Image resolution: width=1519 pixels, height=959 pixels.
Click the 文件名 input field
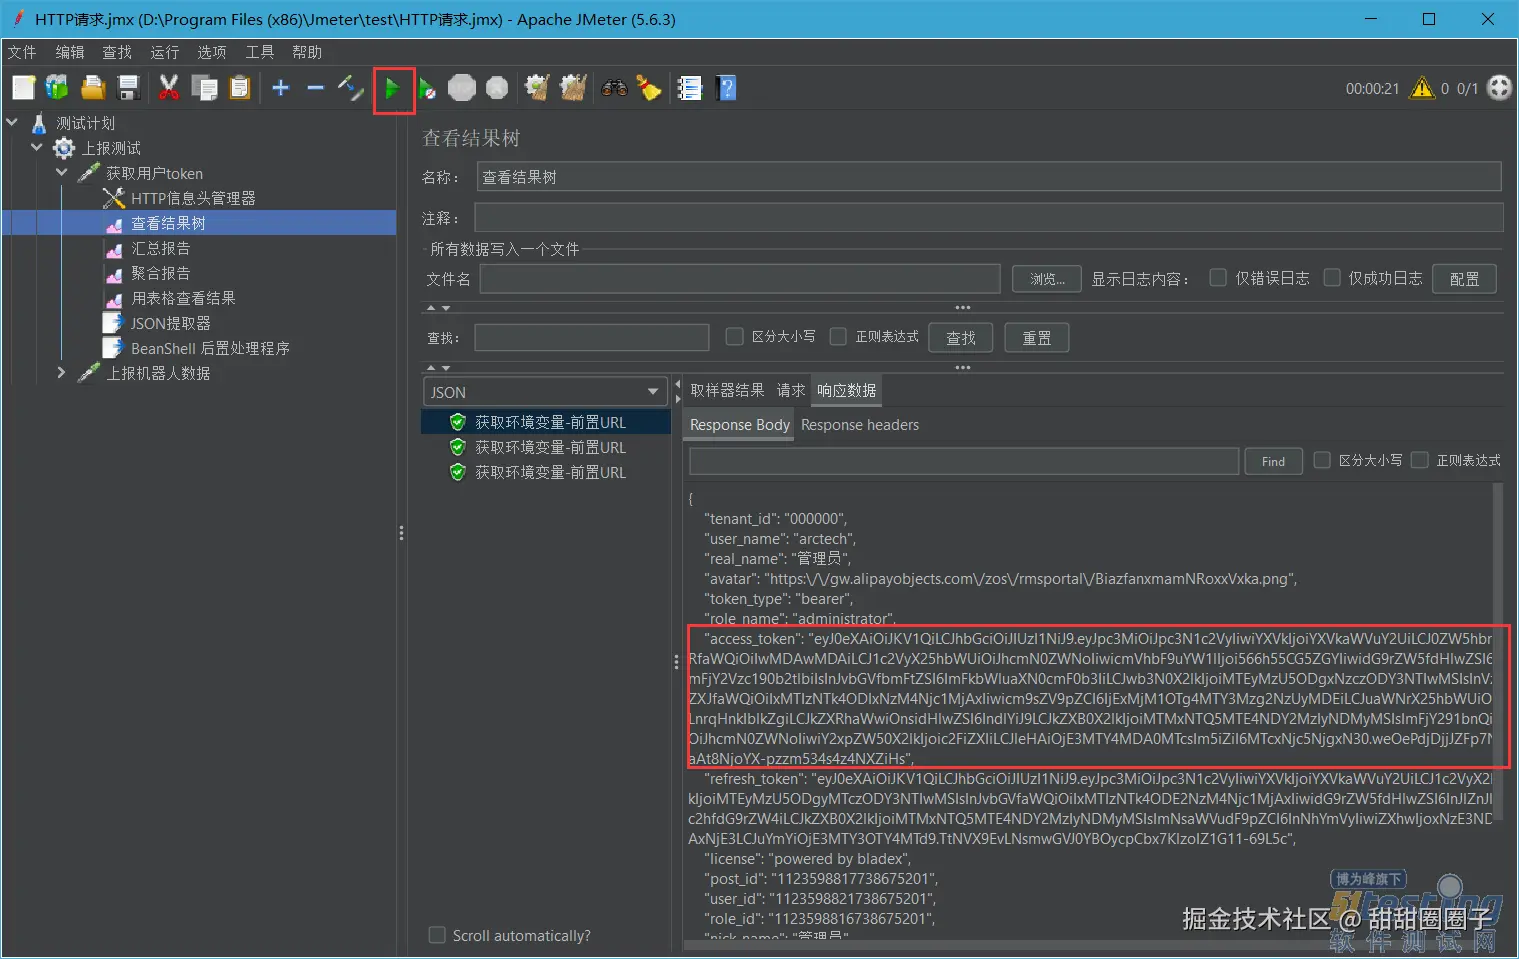tap(740, 279)
